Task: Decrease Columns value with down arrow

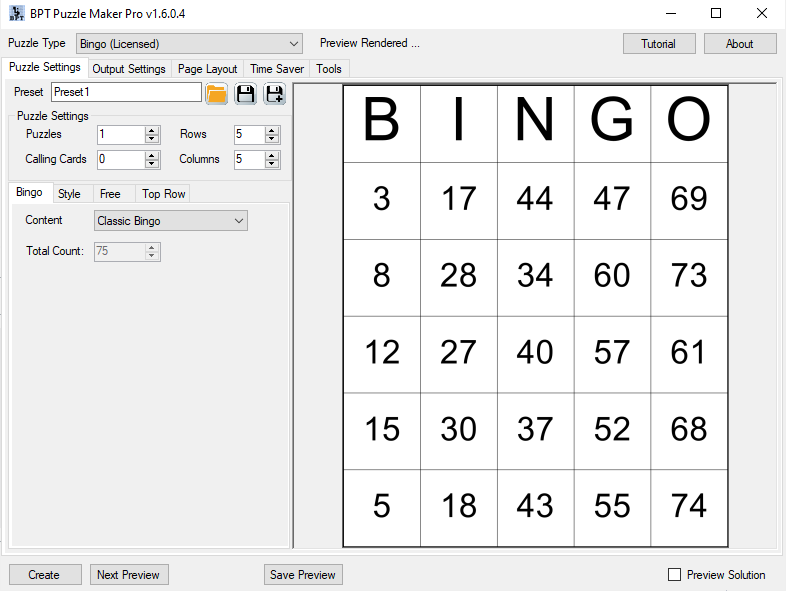Action: tap(272, 164)
